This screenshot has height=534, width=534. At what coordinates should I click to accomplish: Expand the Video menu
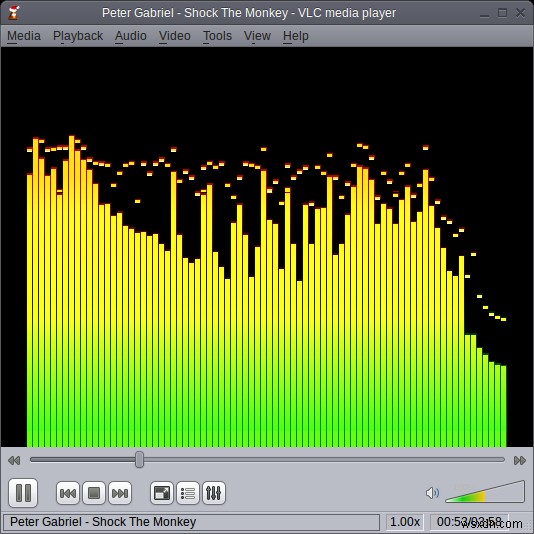175,36
